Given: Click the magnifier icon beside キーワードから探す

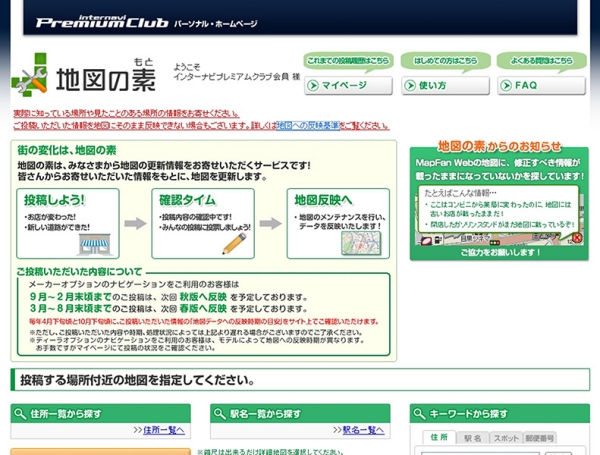Looking at the screenshot, I should 419,414.
